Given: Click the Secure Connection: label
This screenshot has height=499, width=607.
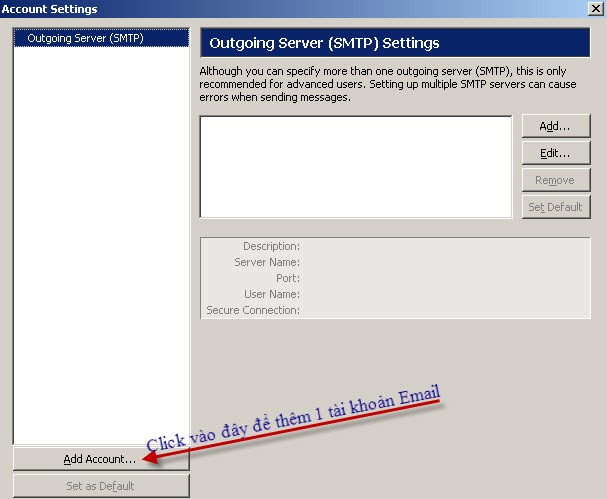Looking at the screenshot, I should point(253,310).
